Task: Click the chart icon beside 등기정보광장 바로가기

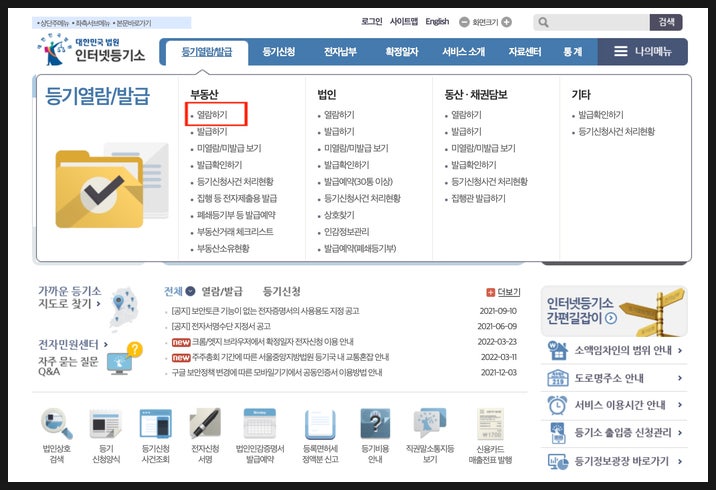Action: pyautogui.click(x=558, y=461)
